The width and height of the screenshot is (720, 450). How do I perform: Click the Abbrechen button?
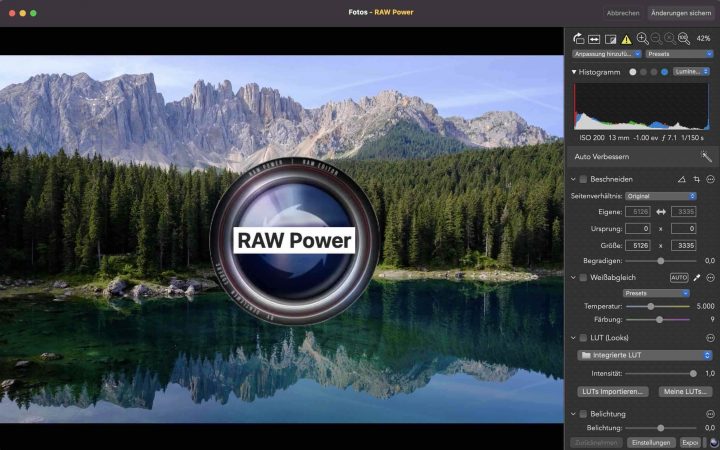tap(623, 13)
